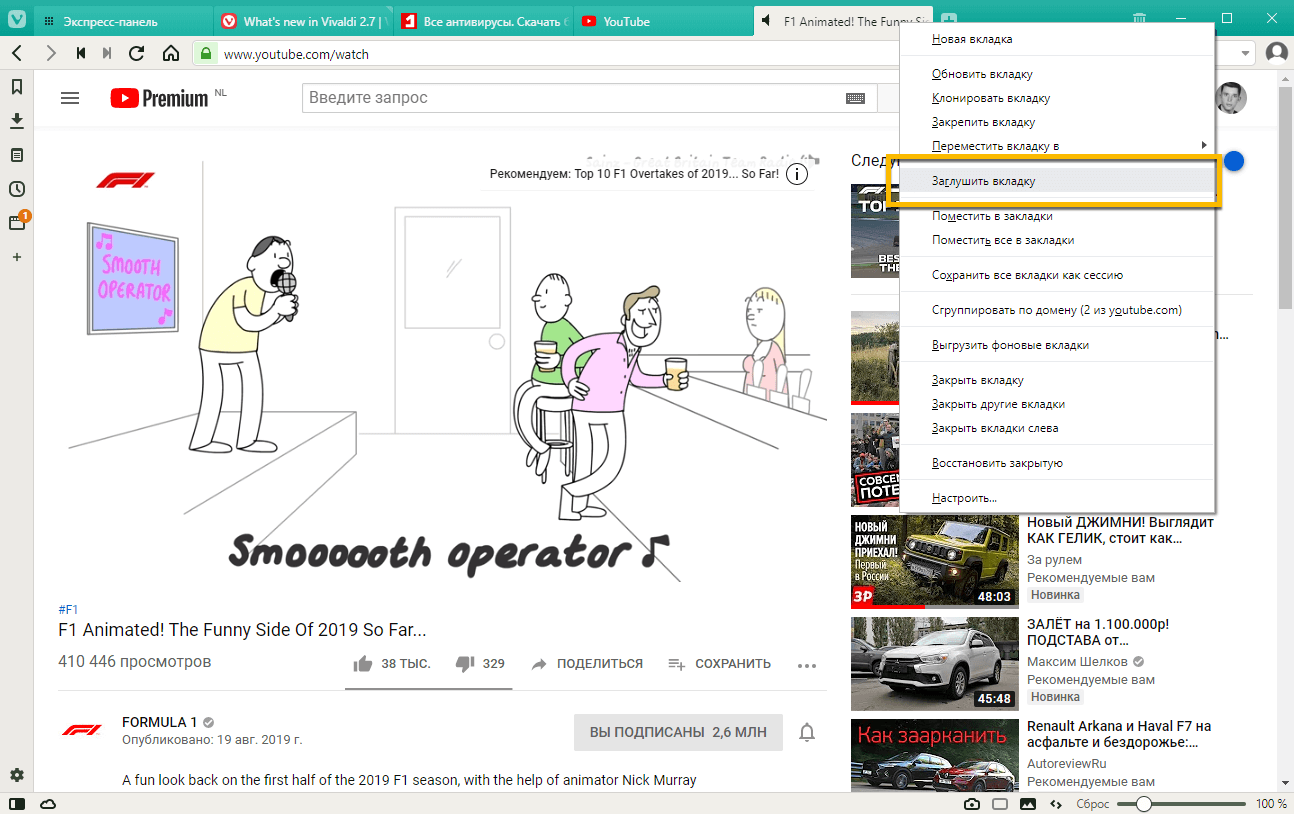The height and width of the screenshot is (814, 1294).
Task: Open the Notes panel in sidebar
Action: (17, 155)
